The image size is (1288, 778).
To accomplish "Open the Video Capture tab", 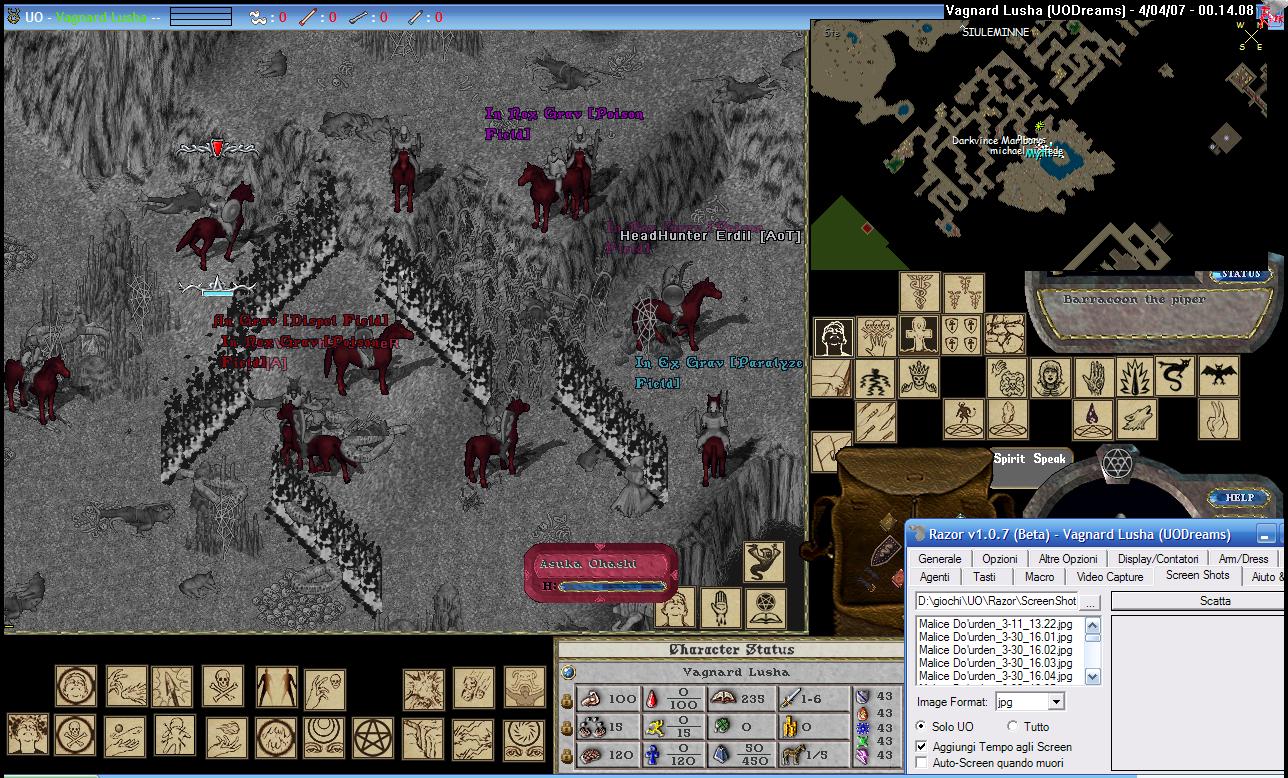I will point(1110,577).
